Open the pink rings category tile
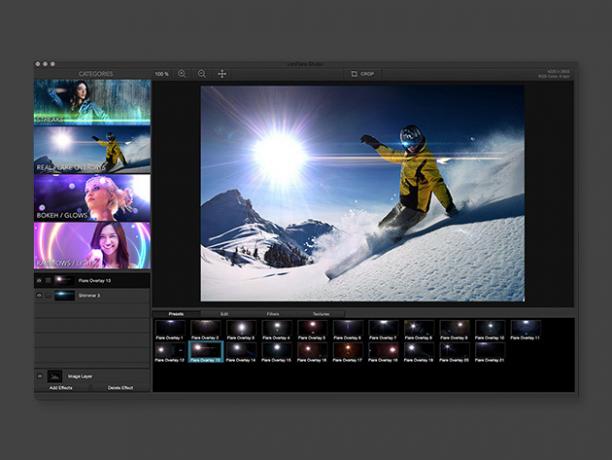This screenshot has width=612, height=460. 92,246
